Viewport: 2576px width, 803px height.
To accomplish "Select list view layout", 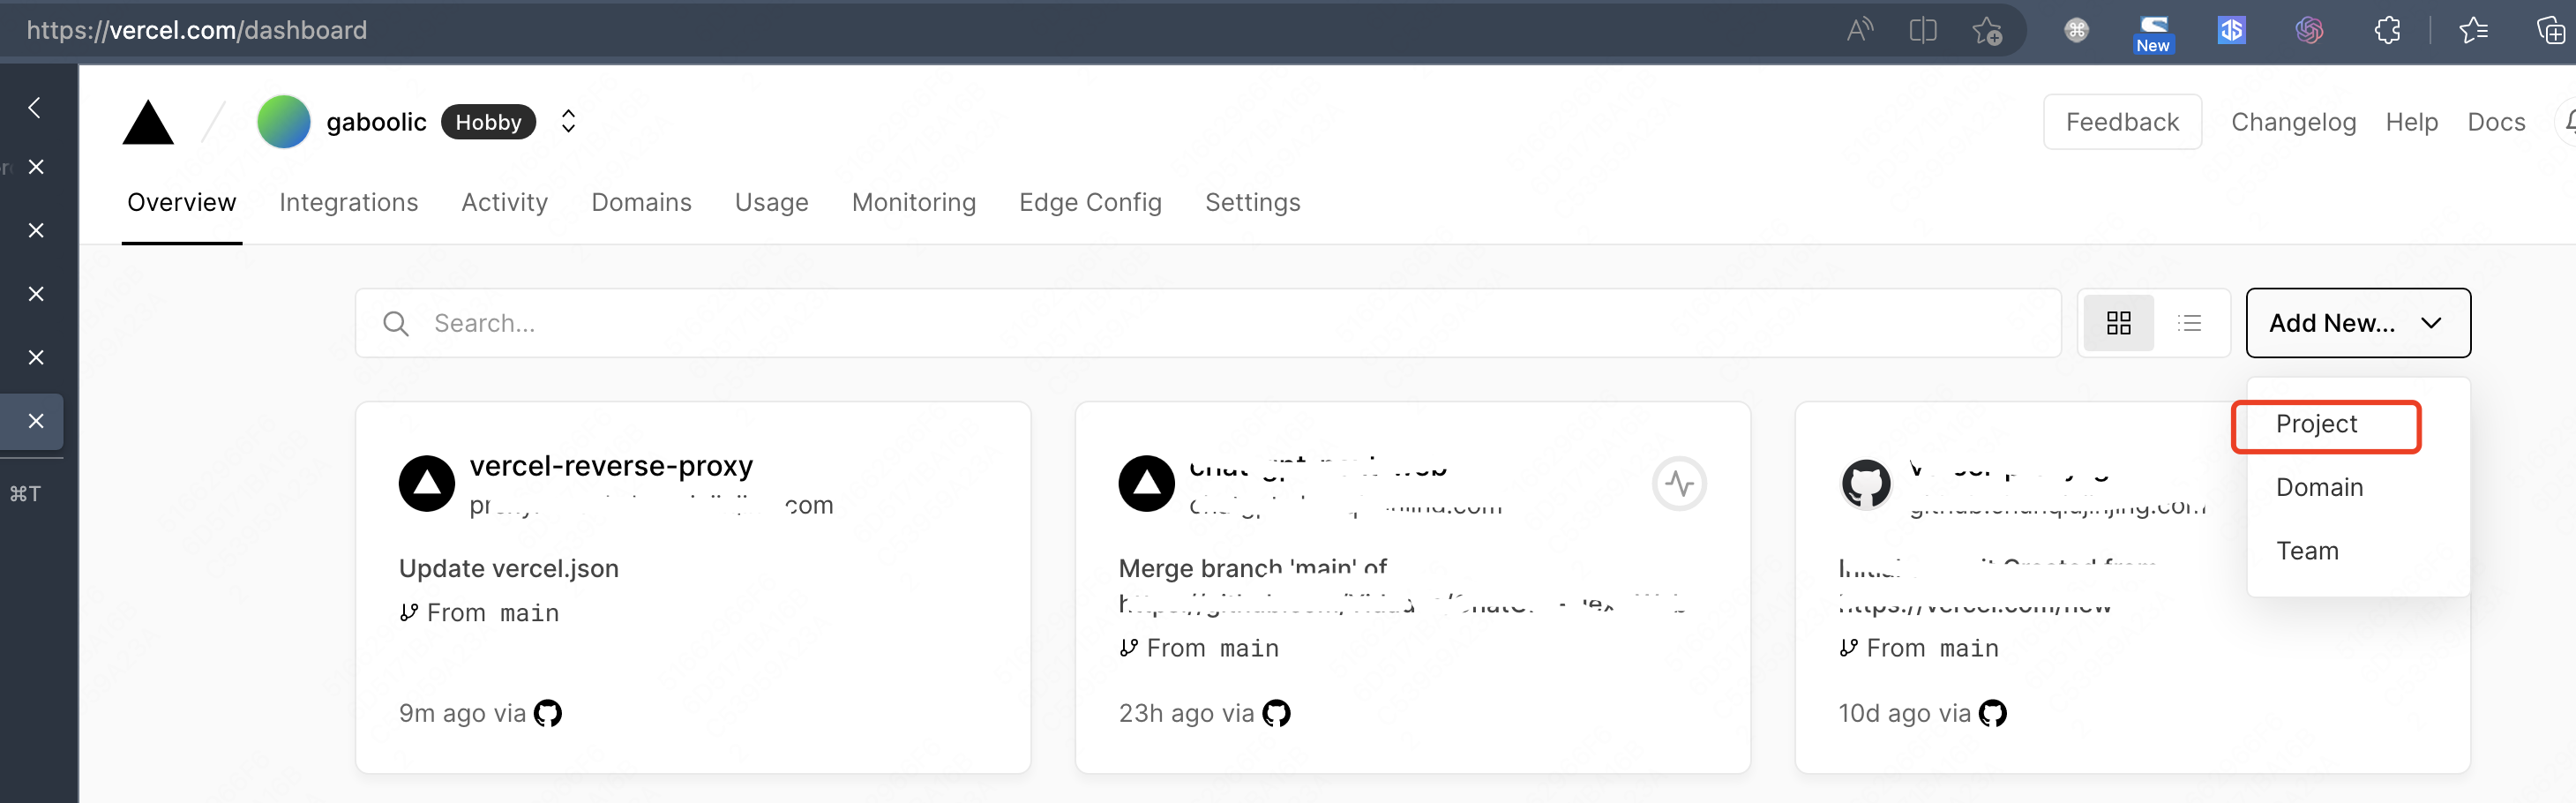I will click(2189, 323).
